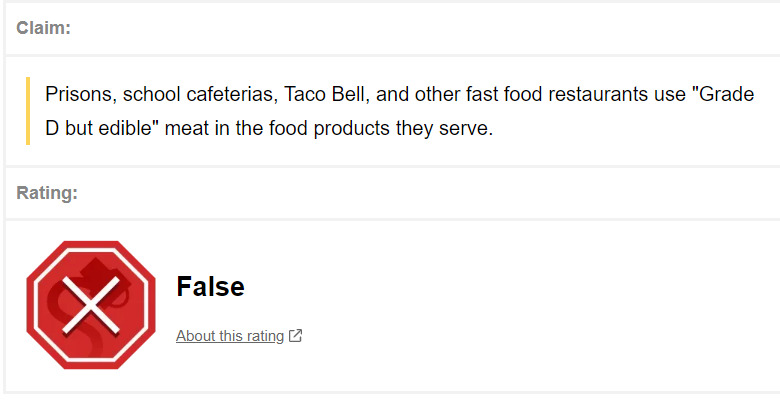The image size is (780, 413).
Task: Click the phrase D but edible
Action: pyautogui.click(x=98, y=128)
